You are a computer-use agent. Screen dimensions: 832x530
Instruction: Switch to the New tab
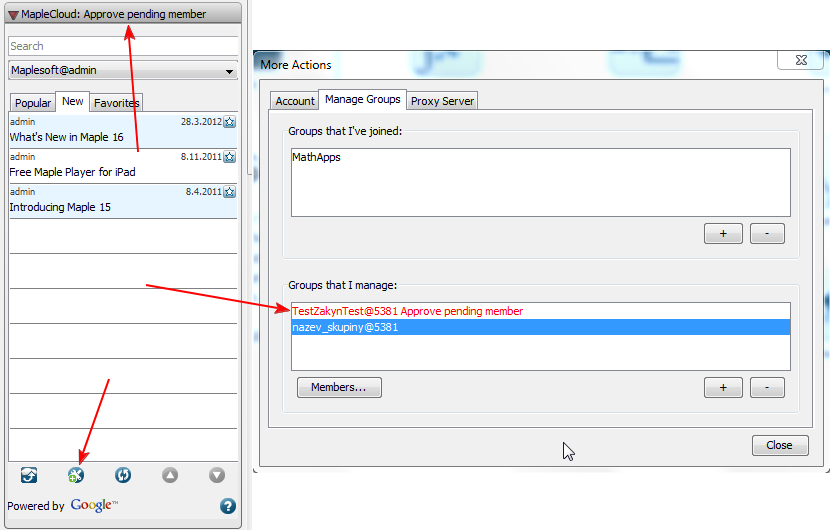pos(73,101)
